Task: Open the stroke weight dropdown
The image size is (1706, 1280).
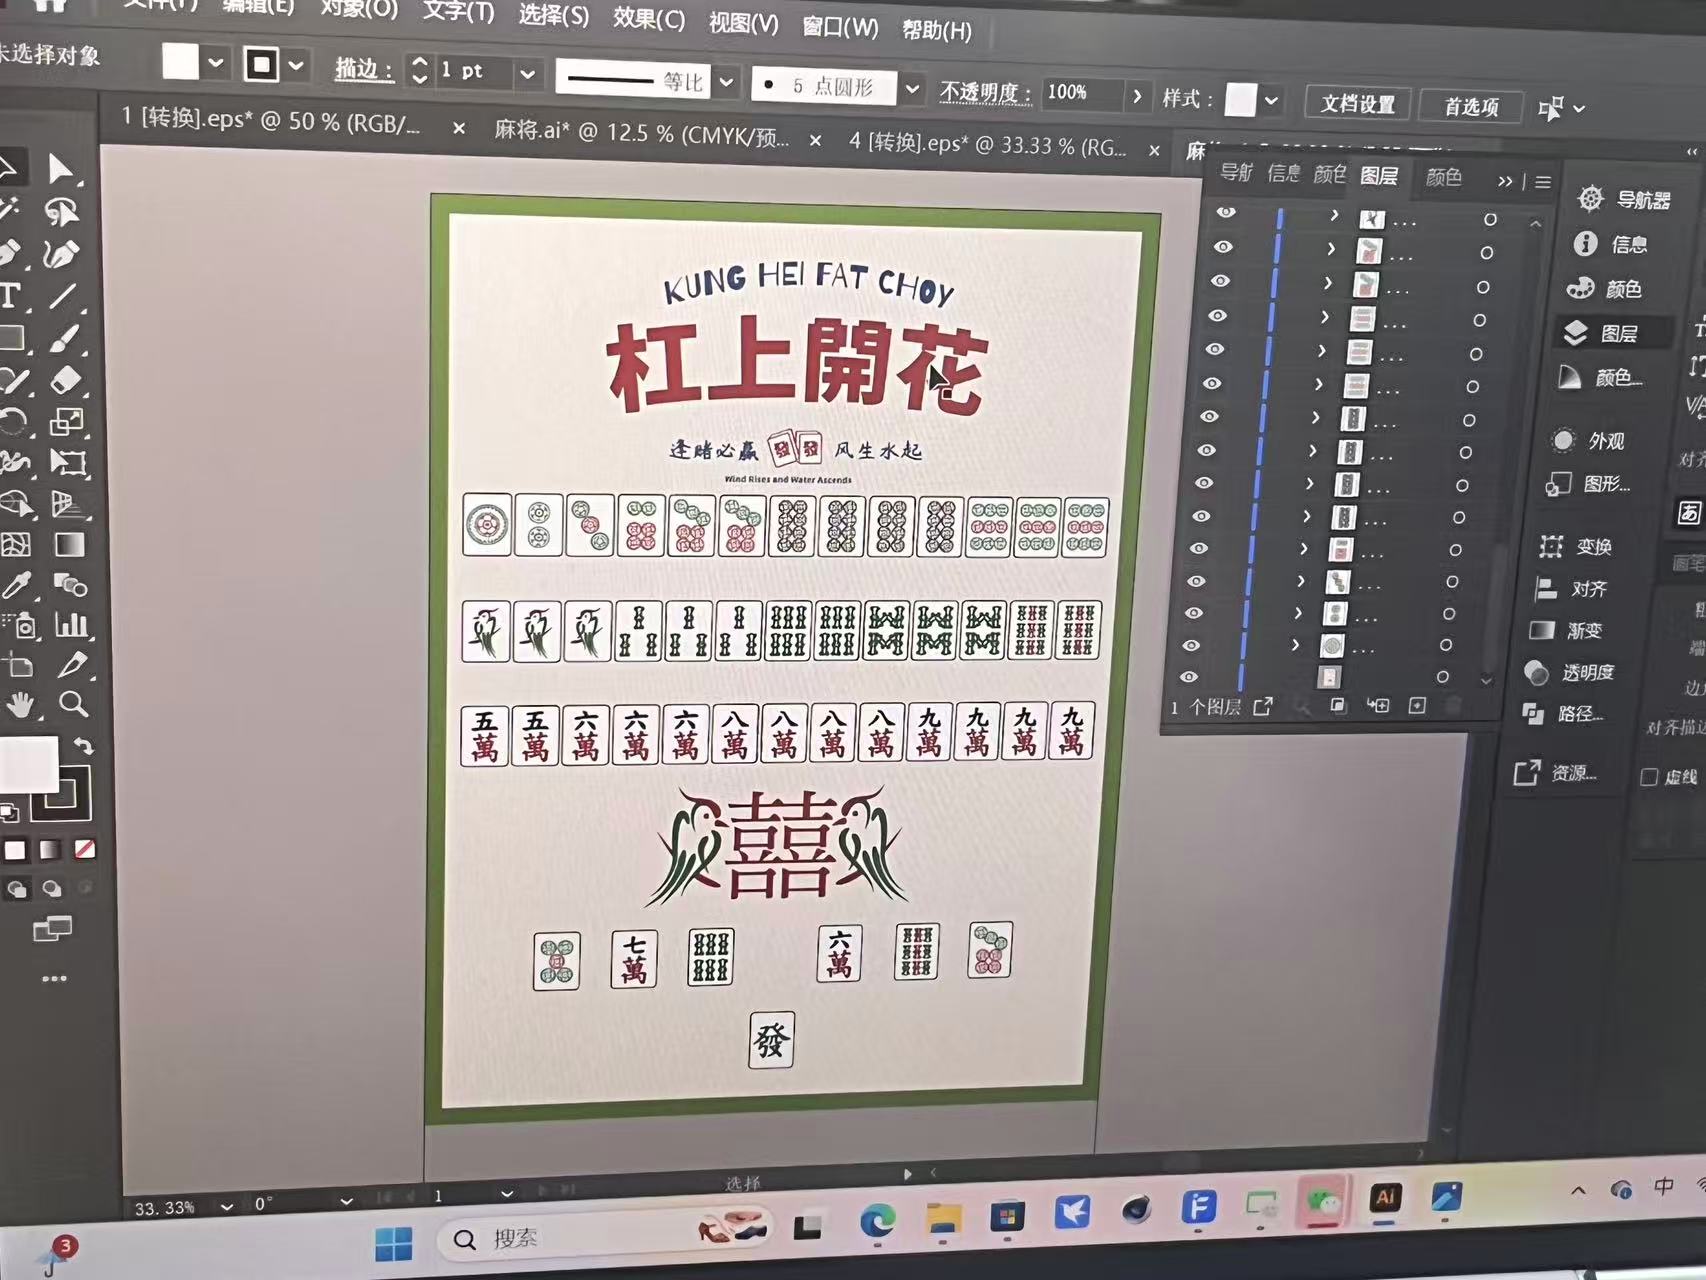Action: tap(527, 74)
